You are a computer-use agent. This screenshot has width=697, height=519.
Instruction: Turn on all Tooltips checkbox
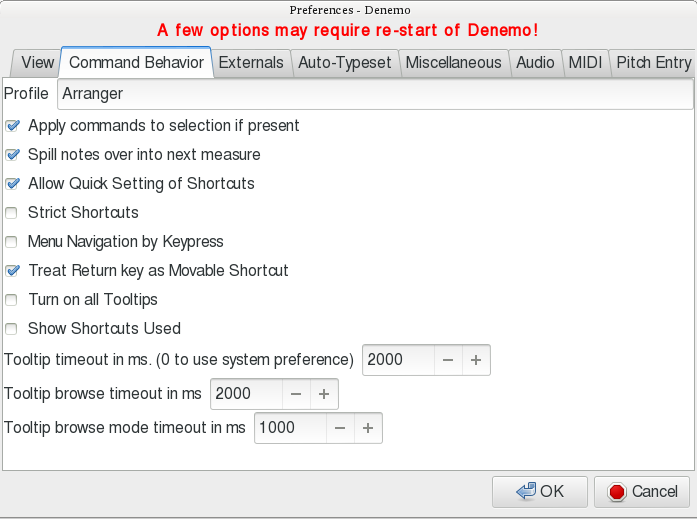click(12, 300)
